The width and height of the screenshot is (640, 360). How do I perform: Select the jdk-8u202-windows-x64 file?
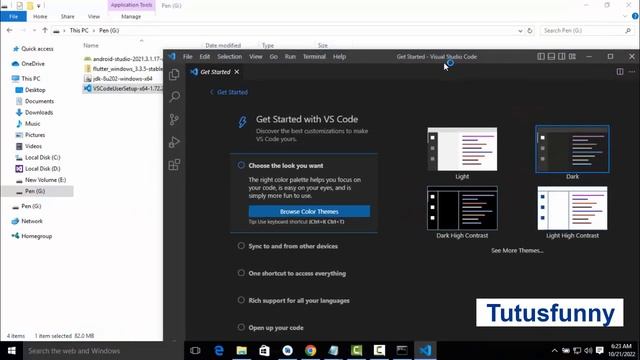click(122, 78)
